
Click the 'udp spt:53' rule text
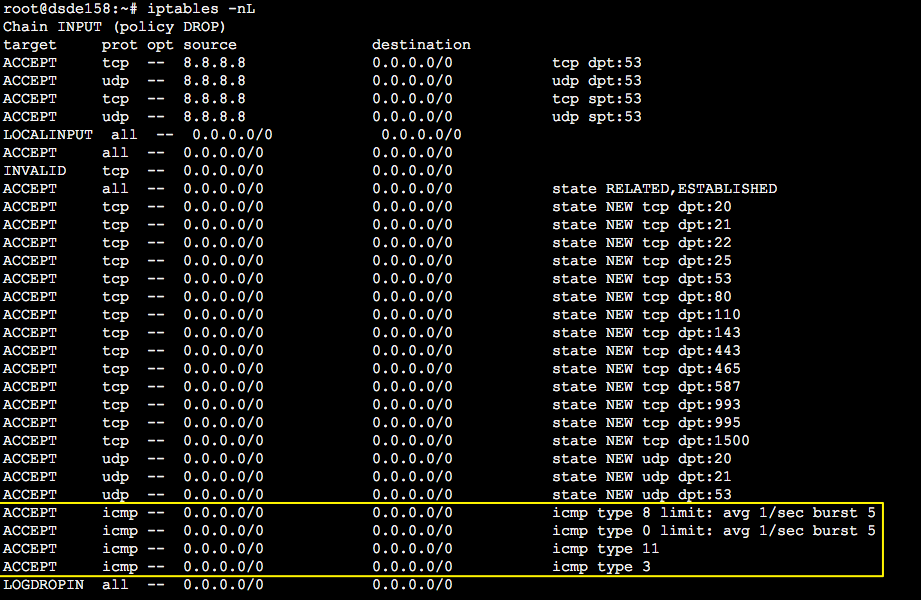coord(597,117)
